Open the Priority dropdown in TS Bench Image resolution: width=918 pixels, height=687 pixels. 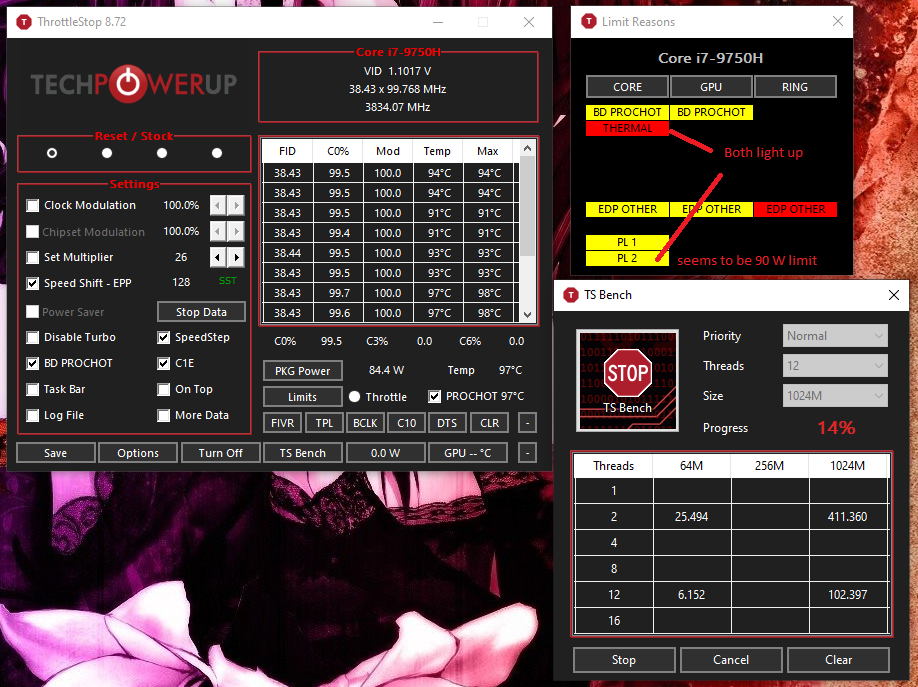(835, 336)
